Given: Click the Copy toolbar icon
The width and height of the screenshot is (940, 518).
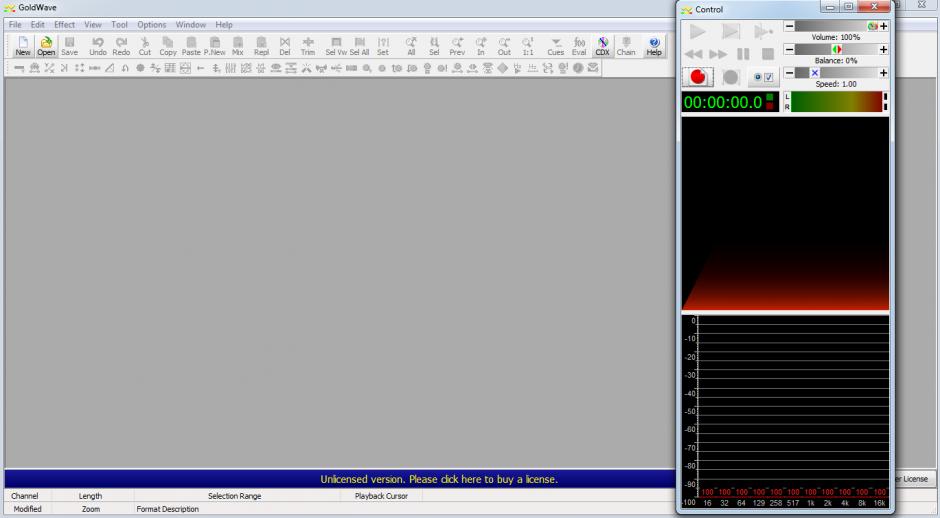Looking at the screenshot, I should point(168,46).
